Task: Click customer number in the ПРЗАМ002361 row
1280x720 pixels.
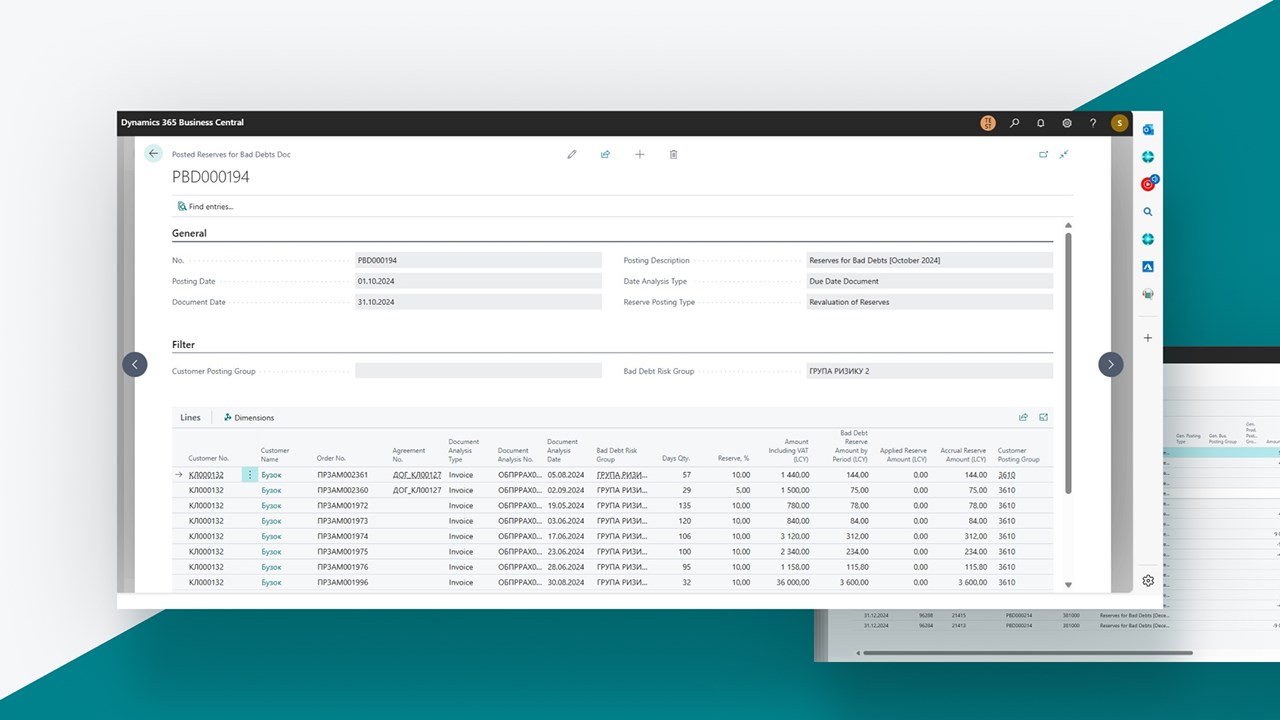Action: coord(206,475)
